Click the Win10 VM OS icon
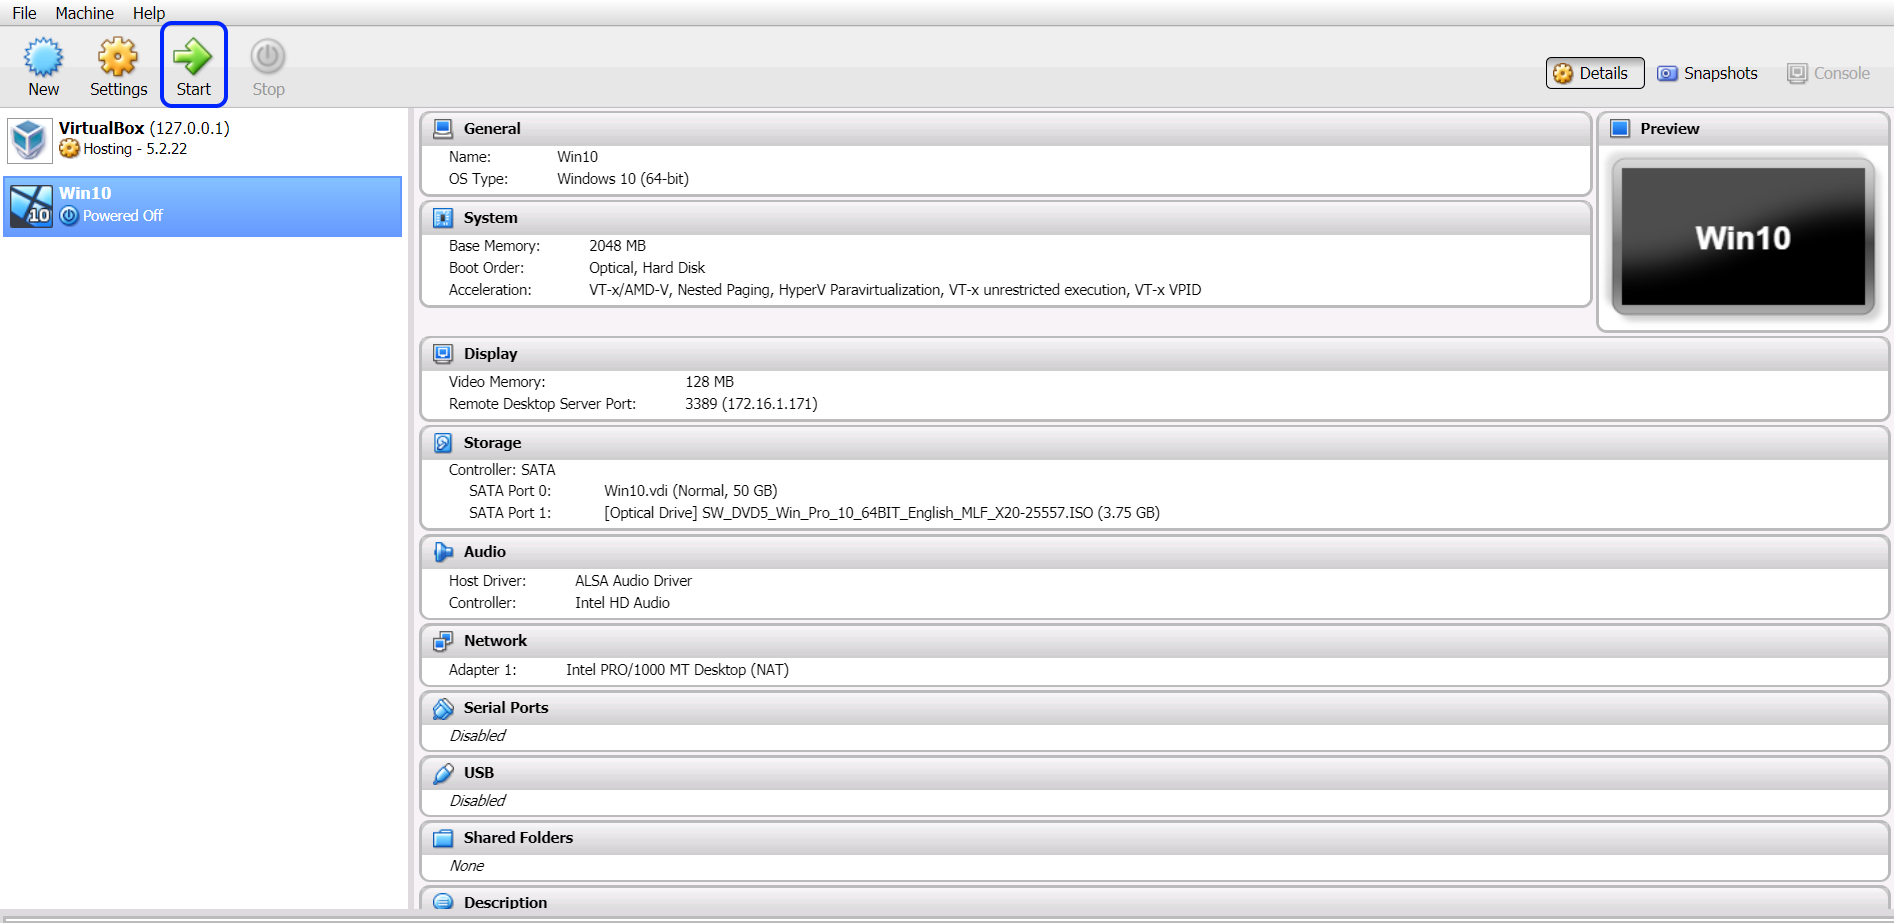The image size is (1894, 923). point(30,206)
